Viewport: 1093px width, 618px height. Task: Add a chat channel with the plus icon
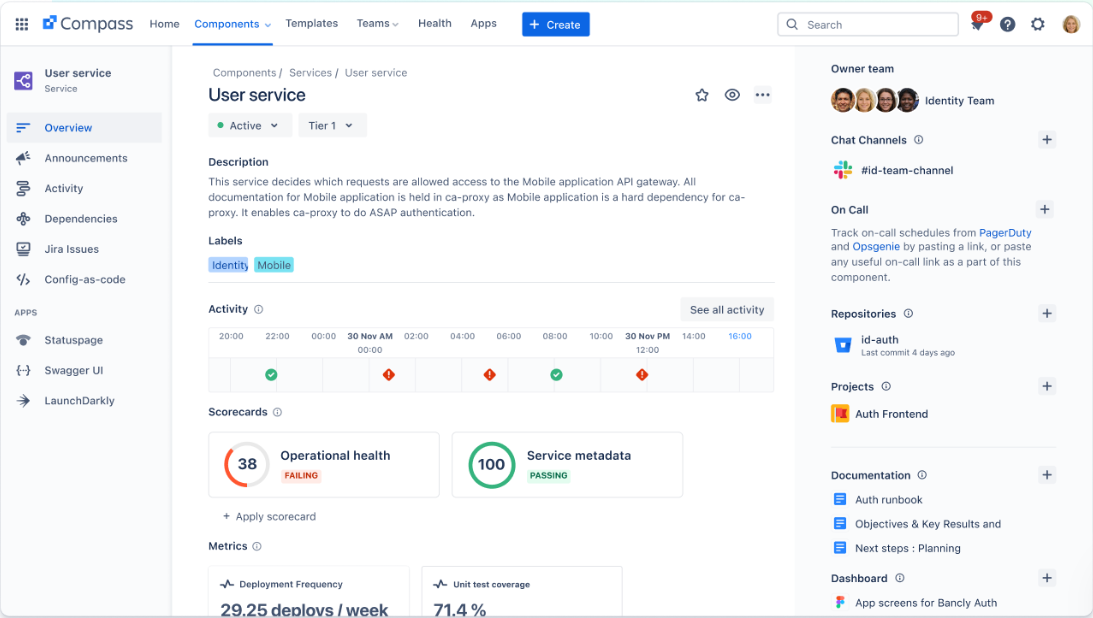click(1047, 139)
